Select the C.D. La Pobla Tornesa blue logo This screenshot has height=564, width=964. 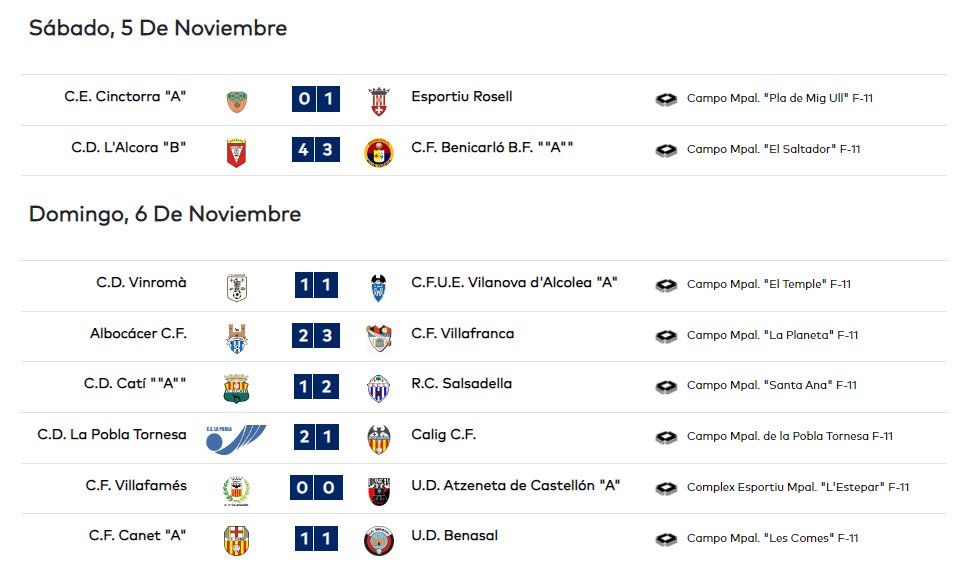click(236, 439)
